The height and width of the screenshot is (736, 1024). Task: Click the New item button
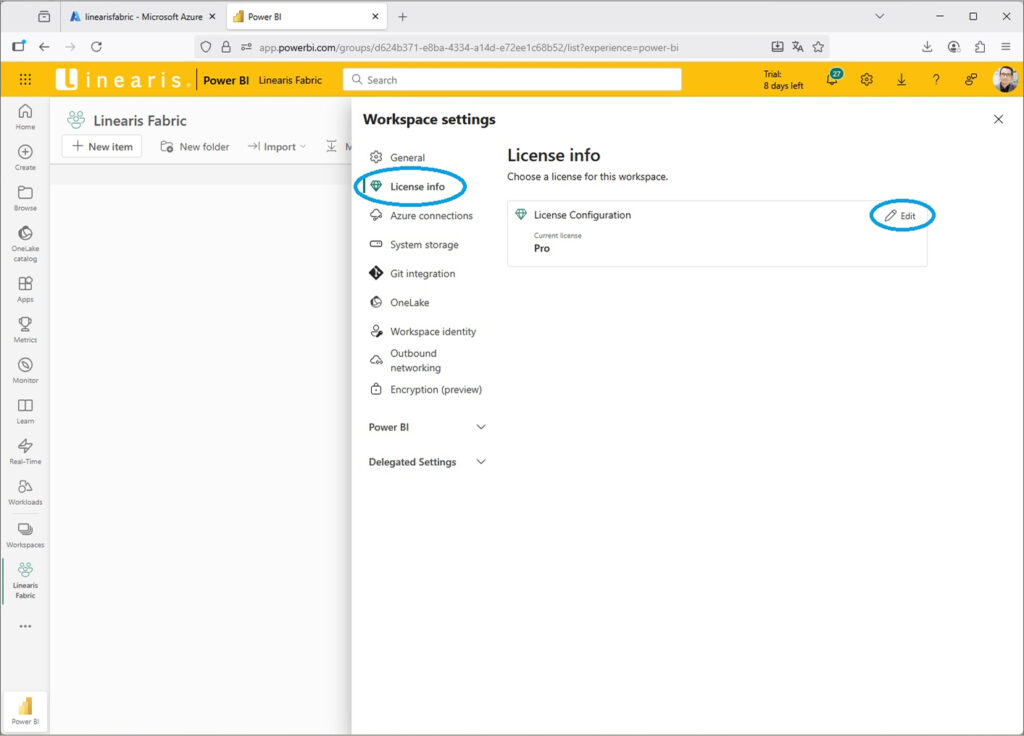pyautogui.click(x=102, y=146)
